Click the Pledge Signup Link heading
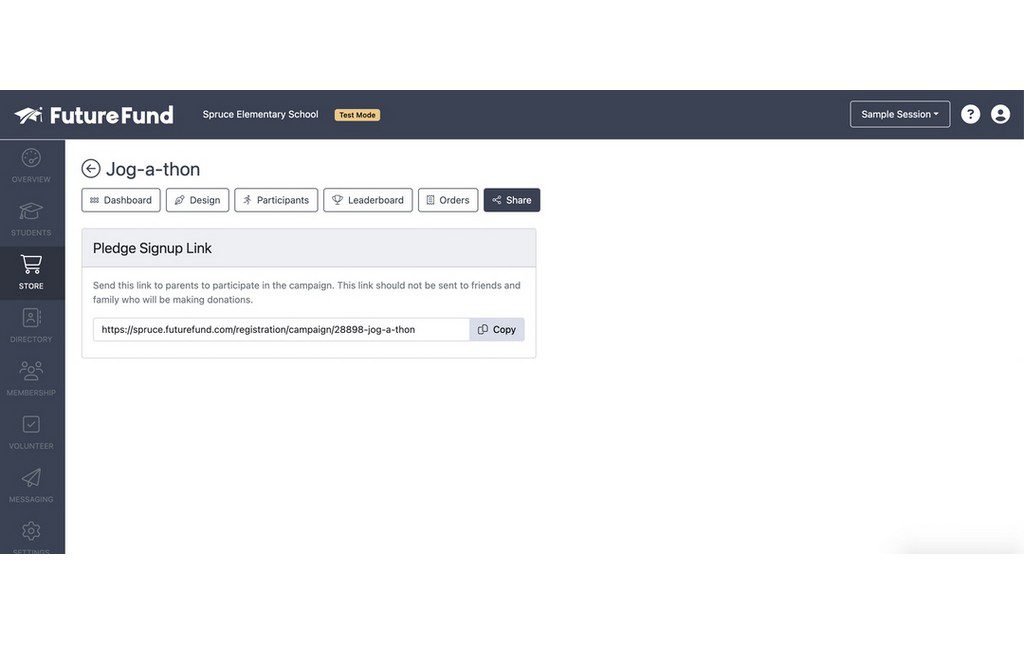This screenshot has height=645, width=1024. pos(152,248)
